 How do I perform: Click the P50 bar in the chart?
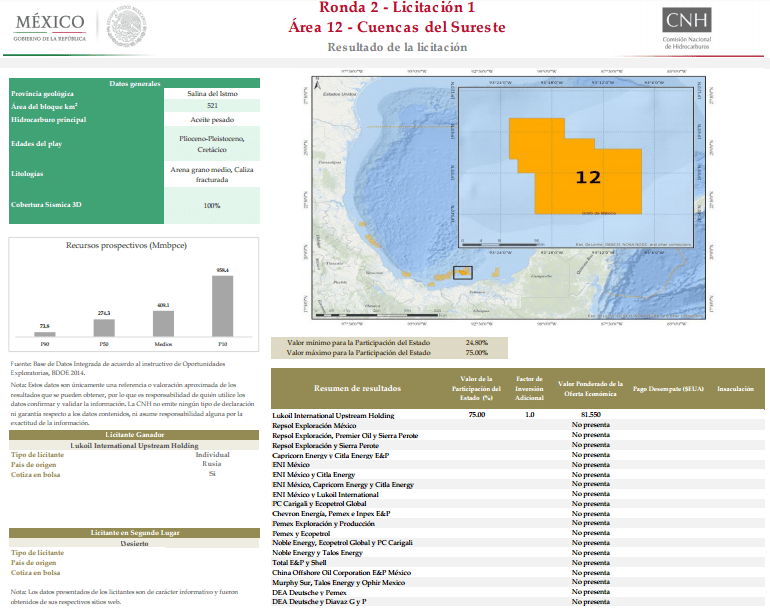104,328
